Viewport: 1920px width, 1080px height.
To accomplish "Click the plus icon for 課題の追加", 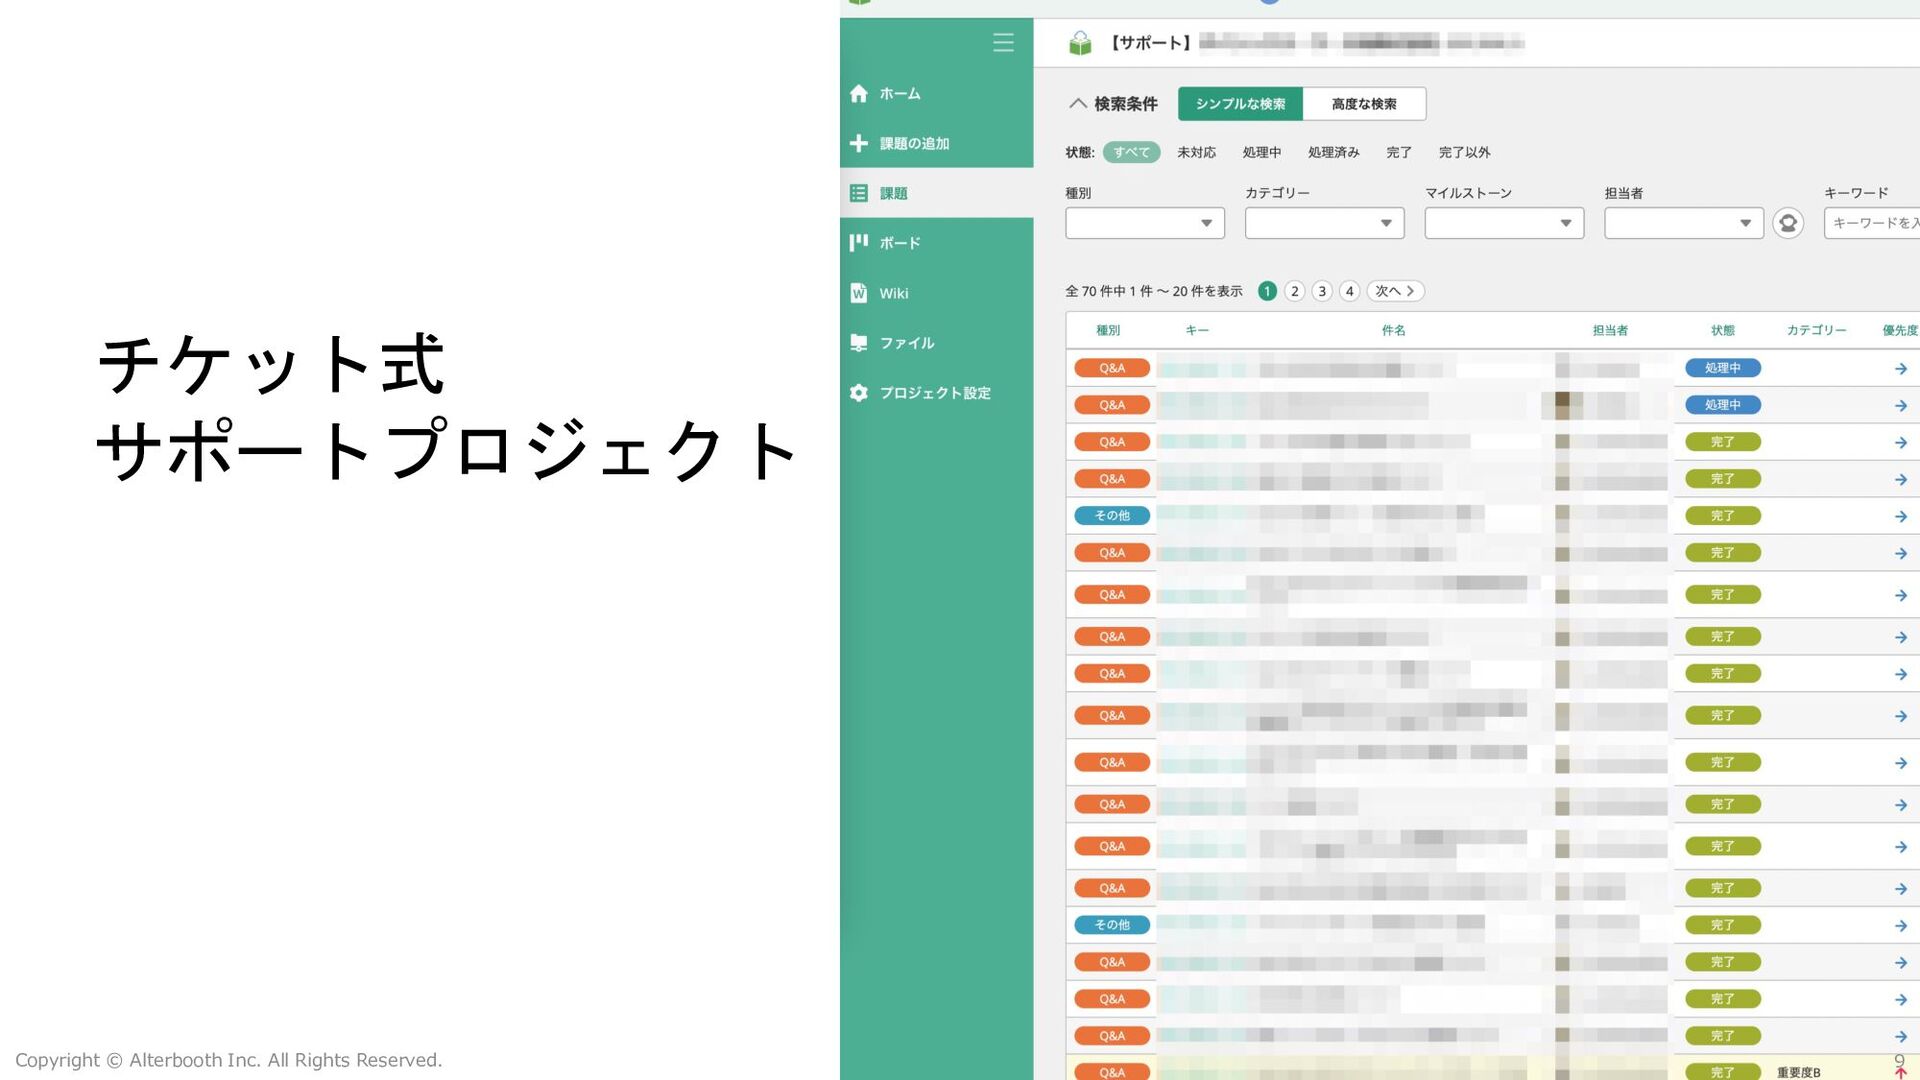I will pyautogui.click(x=858, y=143).
